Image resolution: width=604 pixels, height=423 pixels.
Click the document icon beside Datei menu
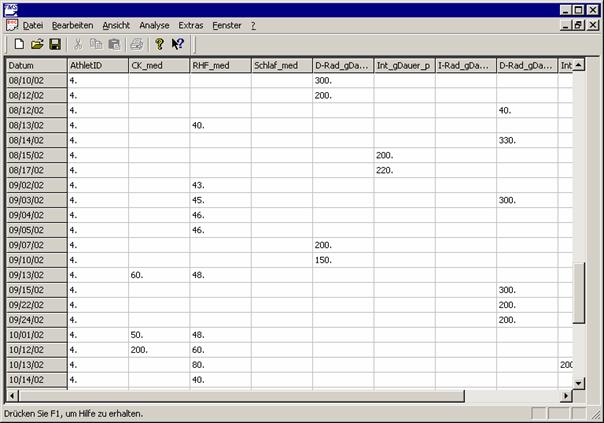(12, 25)
